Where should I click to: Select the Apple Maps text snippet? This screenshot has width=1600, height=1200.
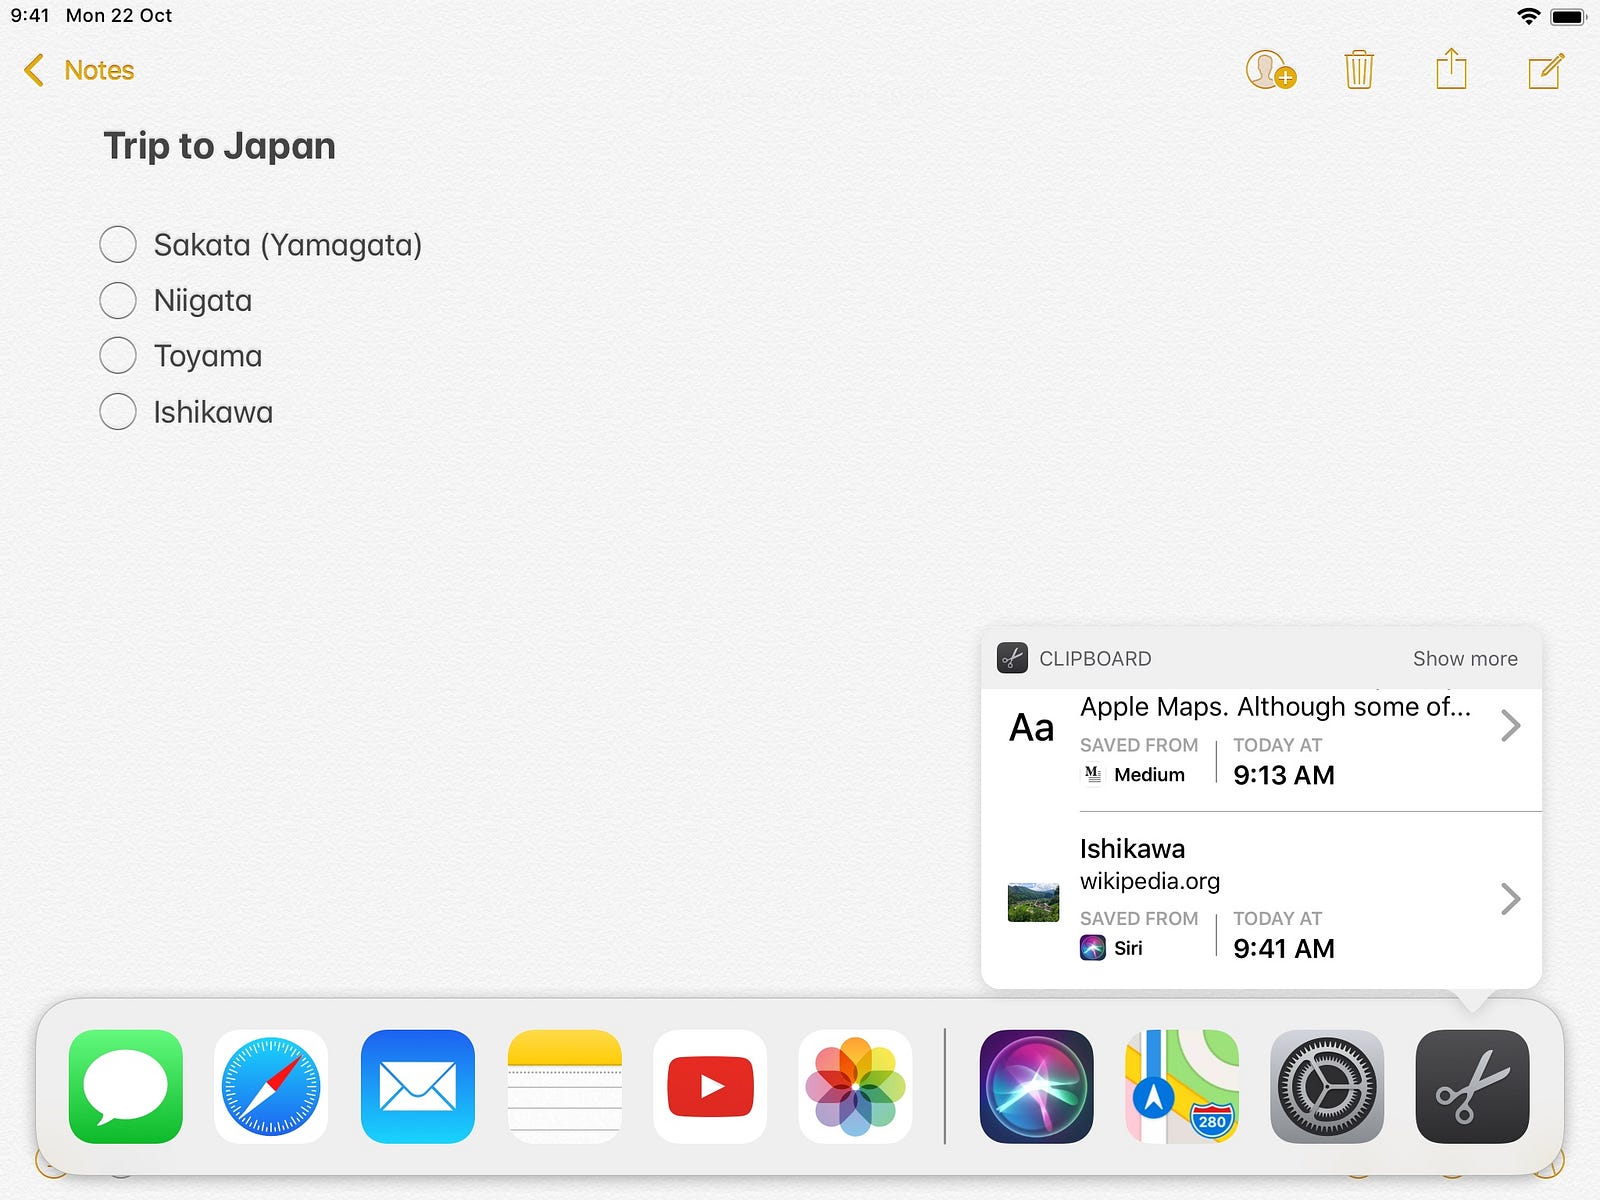1275,707
